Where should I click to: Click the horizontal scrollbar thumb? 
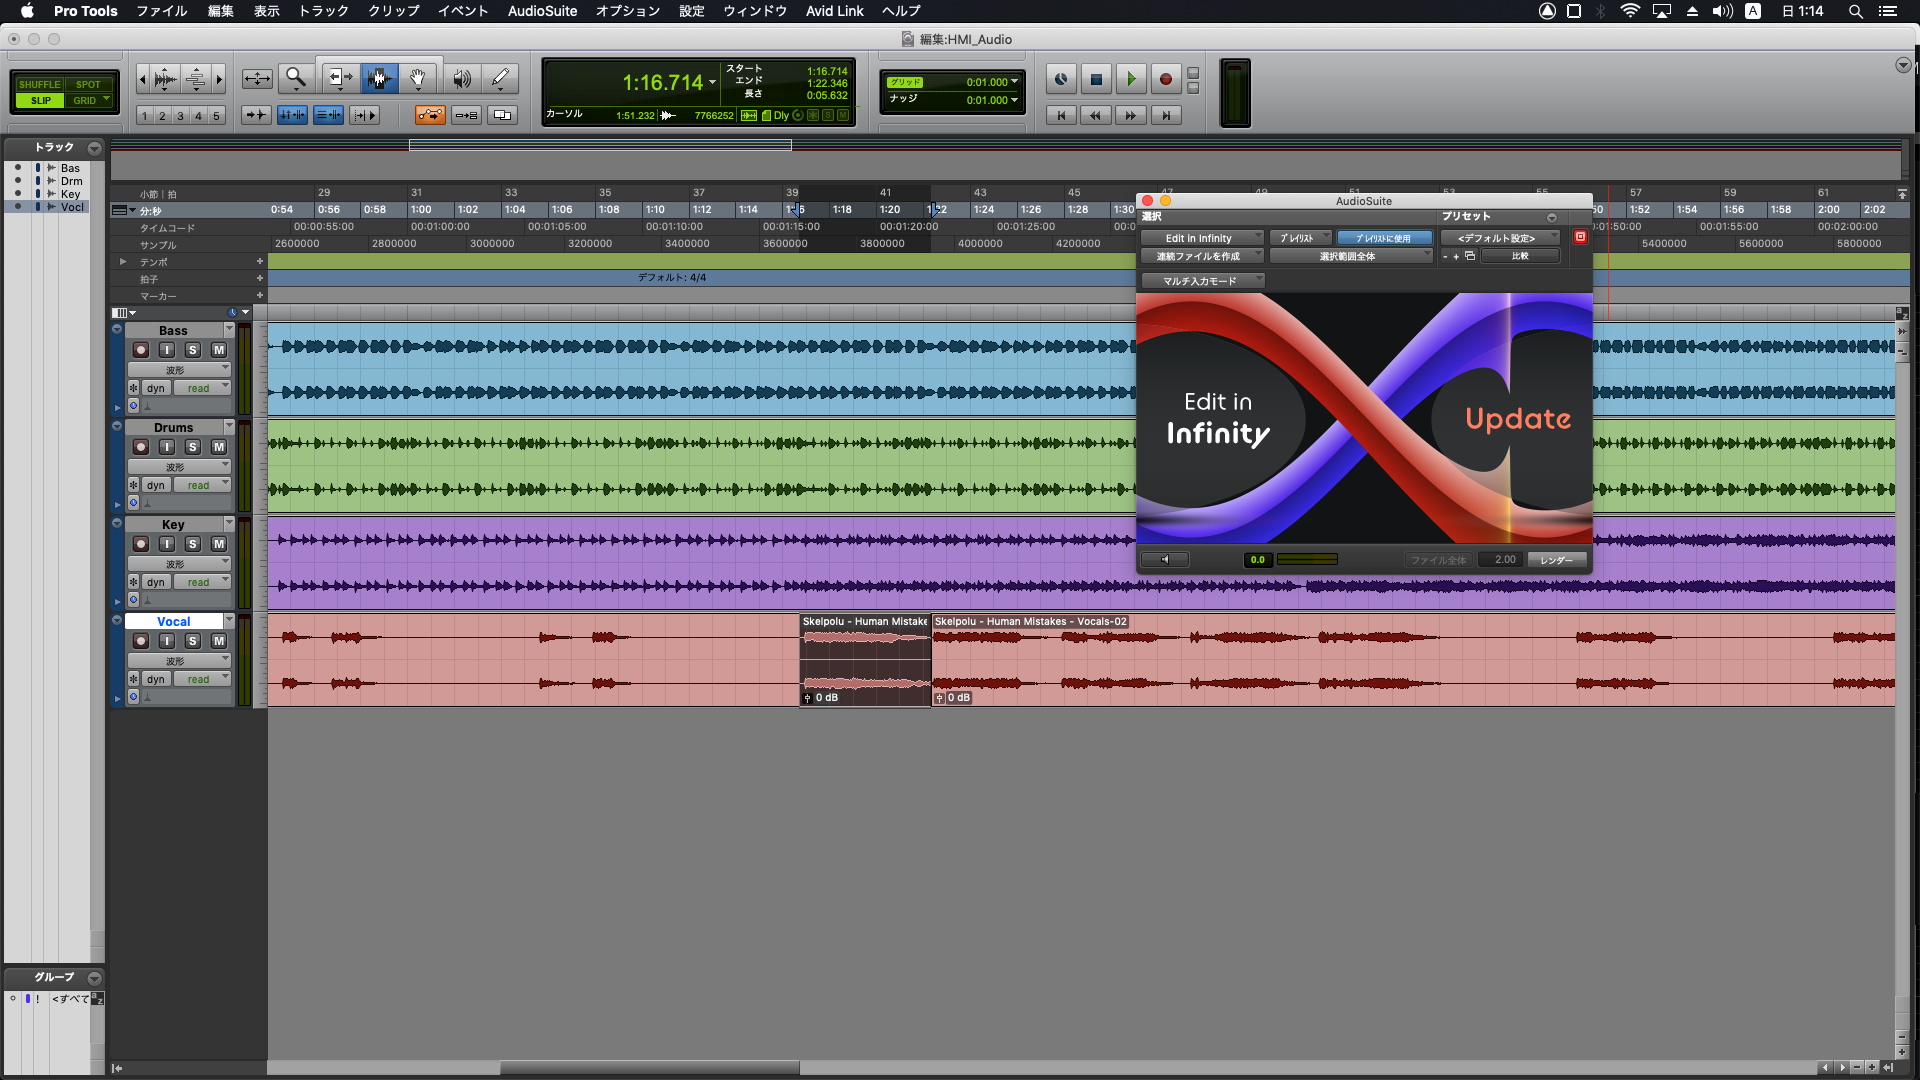pos(650,1068)
